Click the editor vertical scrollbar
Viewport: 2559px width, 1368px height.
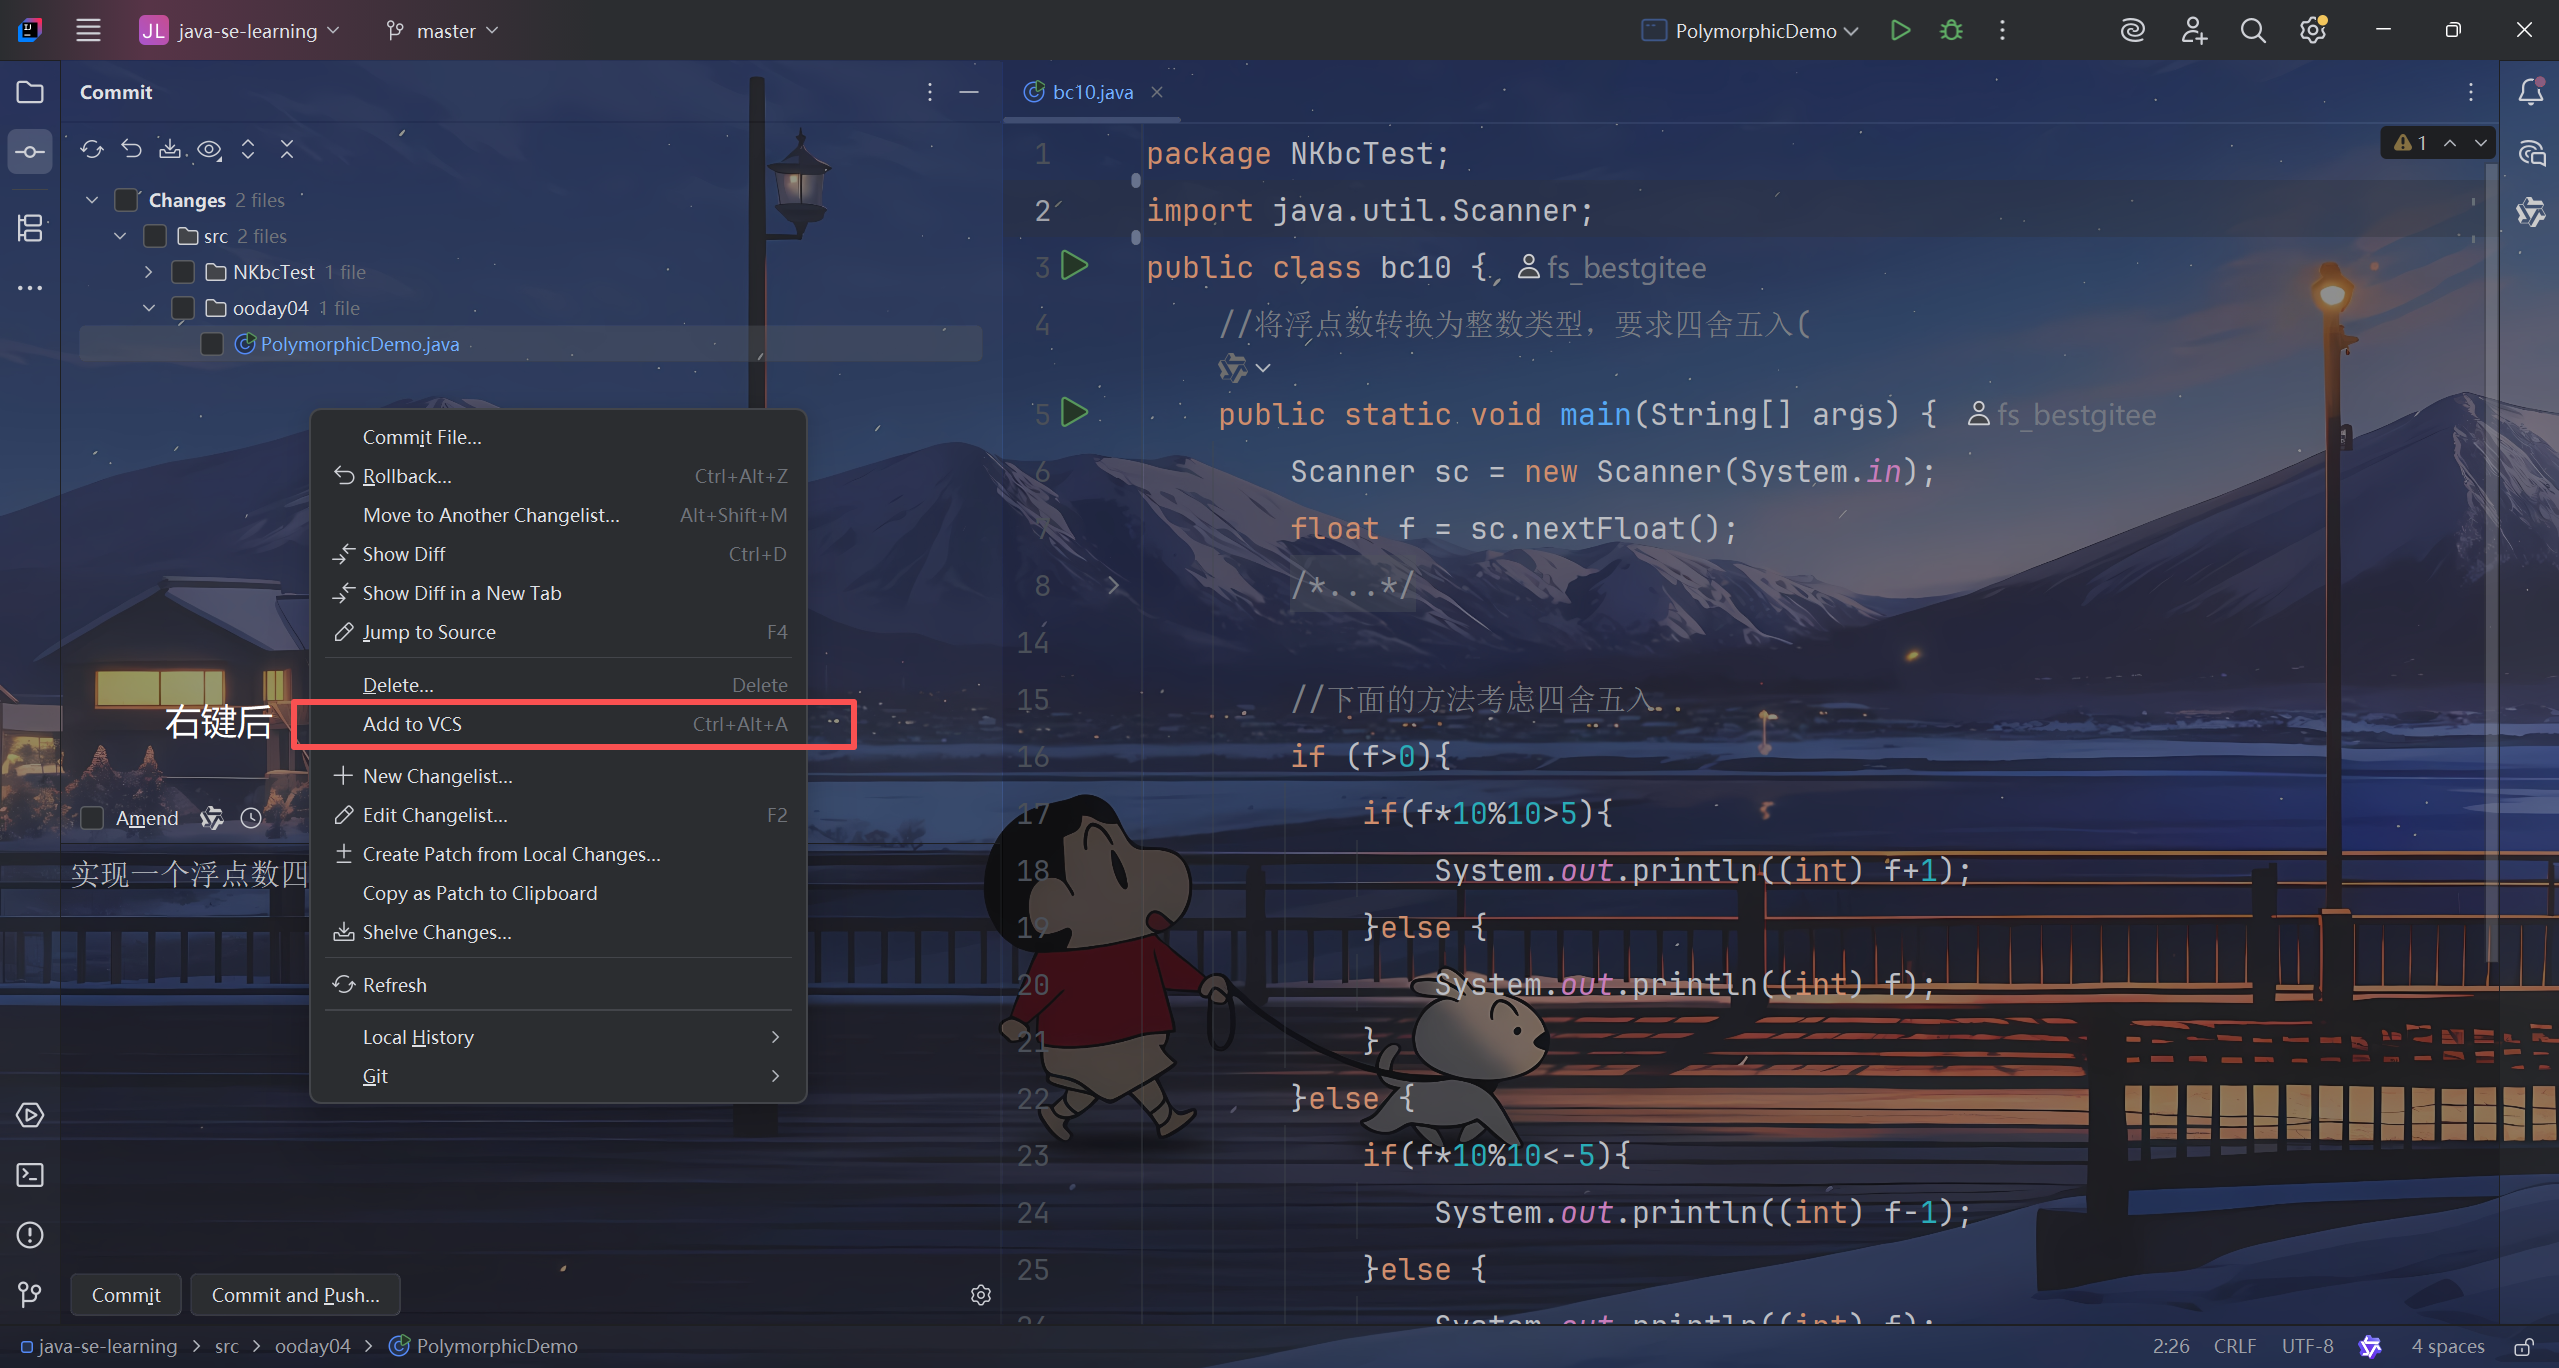(x=2490, y=560)
